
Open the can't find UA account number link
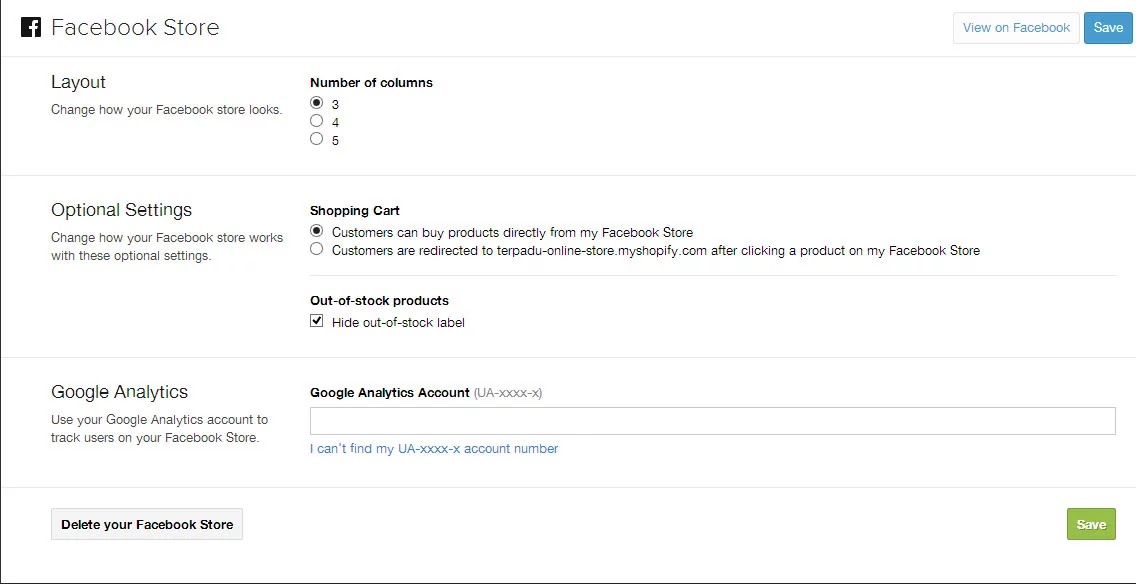point(434,449)
